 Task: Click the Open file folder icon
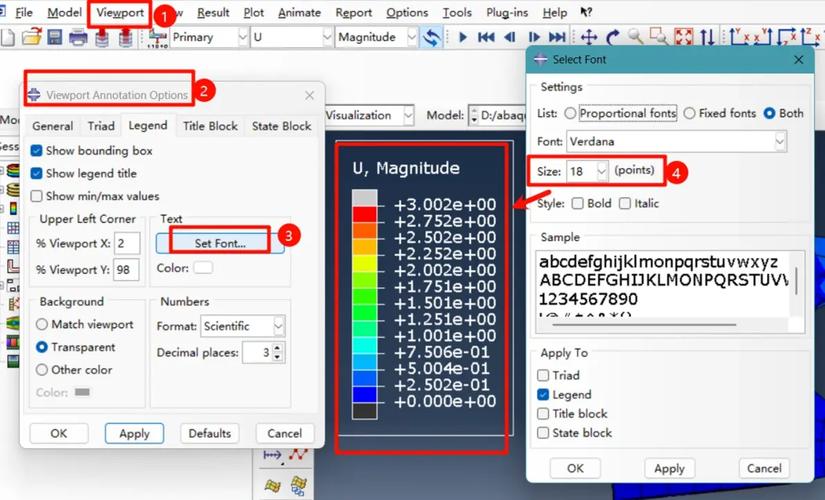pyautogui.click(x=31, y=38)
